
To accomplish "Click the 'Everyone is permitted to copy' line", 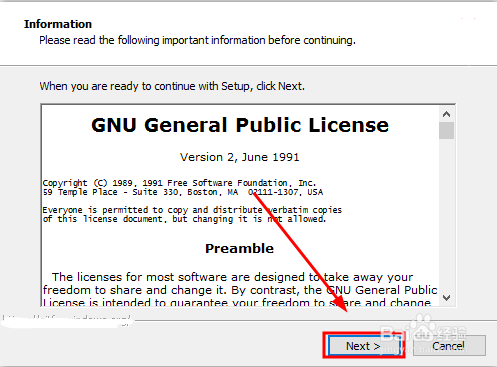I will [x=192, y=210].
